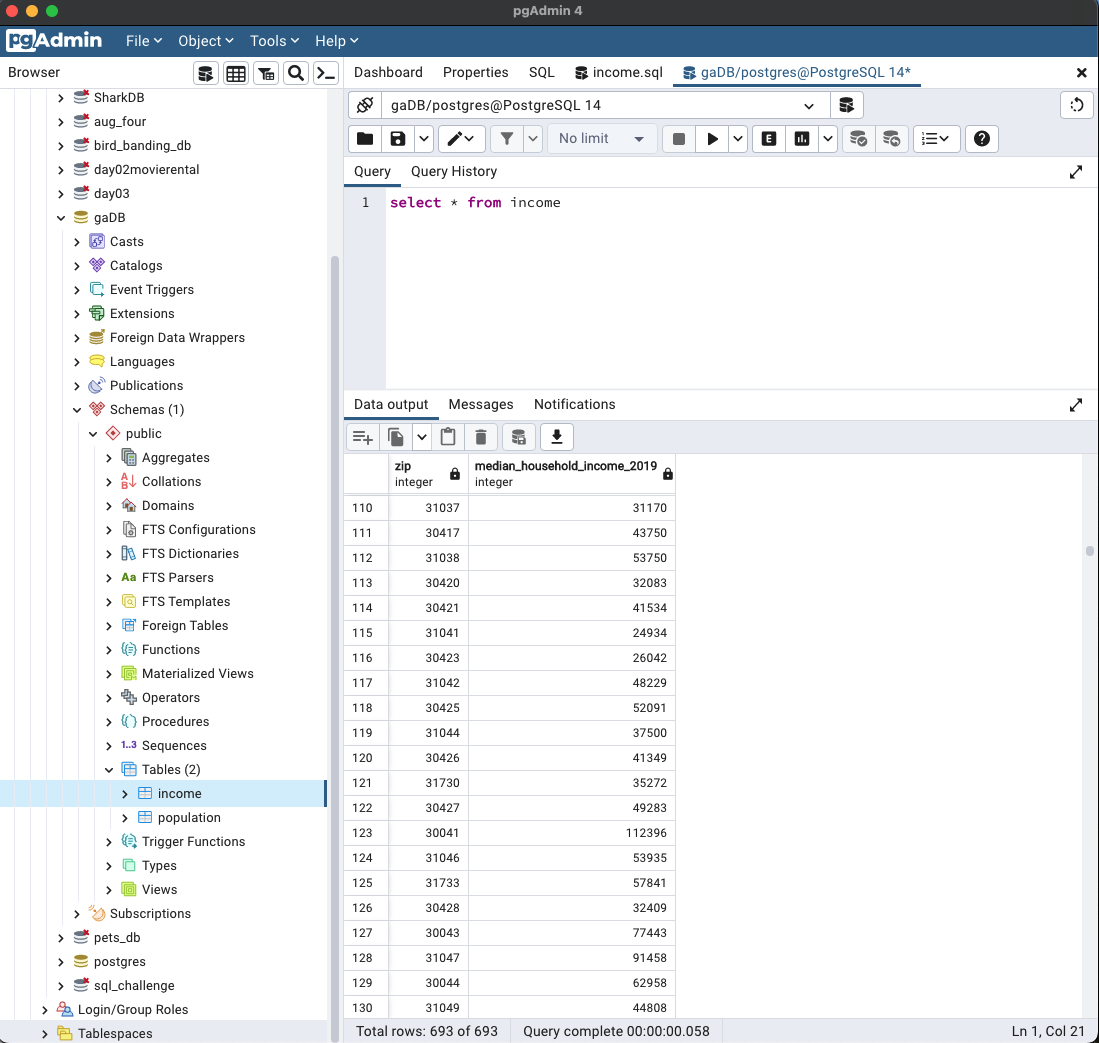Image resolution: width=1099 pixels, height=1043 pixels.
Task: Expand the population table node
Action: coord(126,817)
